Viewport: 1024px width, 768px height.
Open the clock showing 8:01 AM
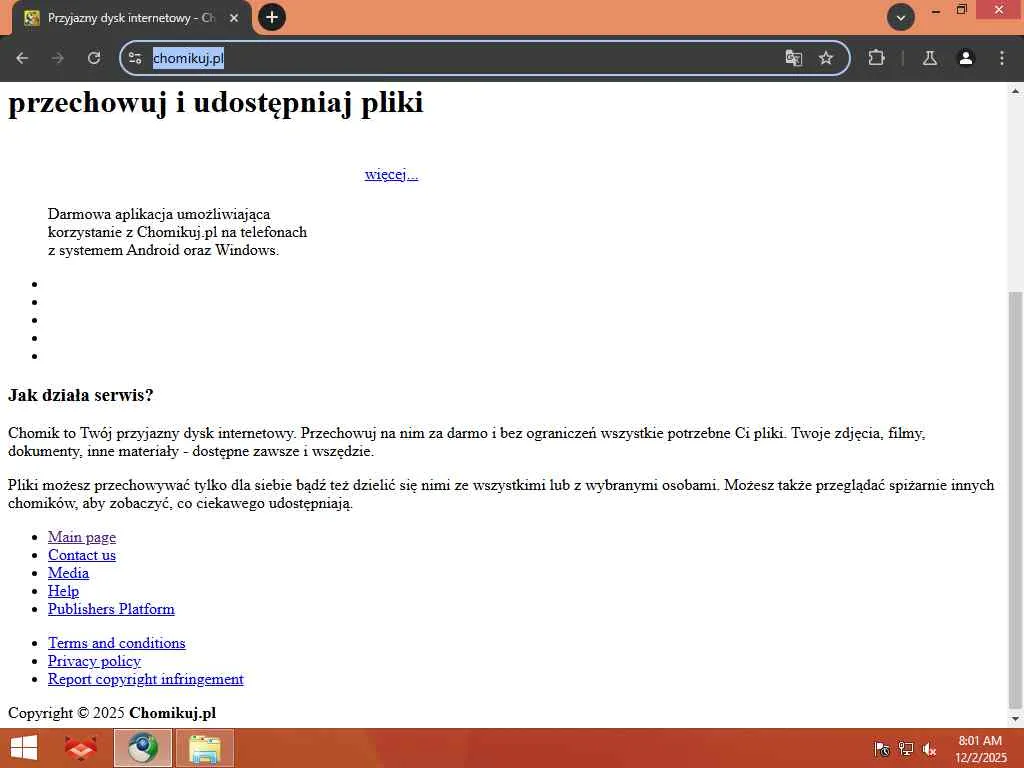980,748
